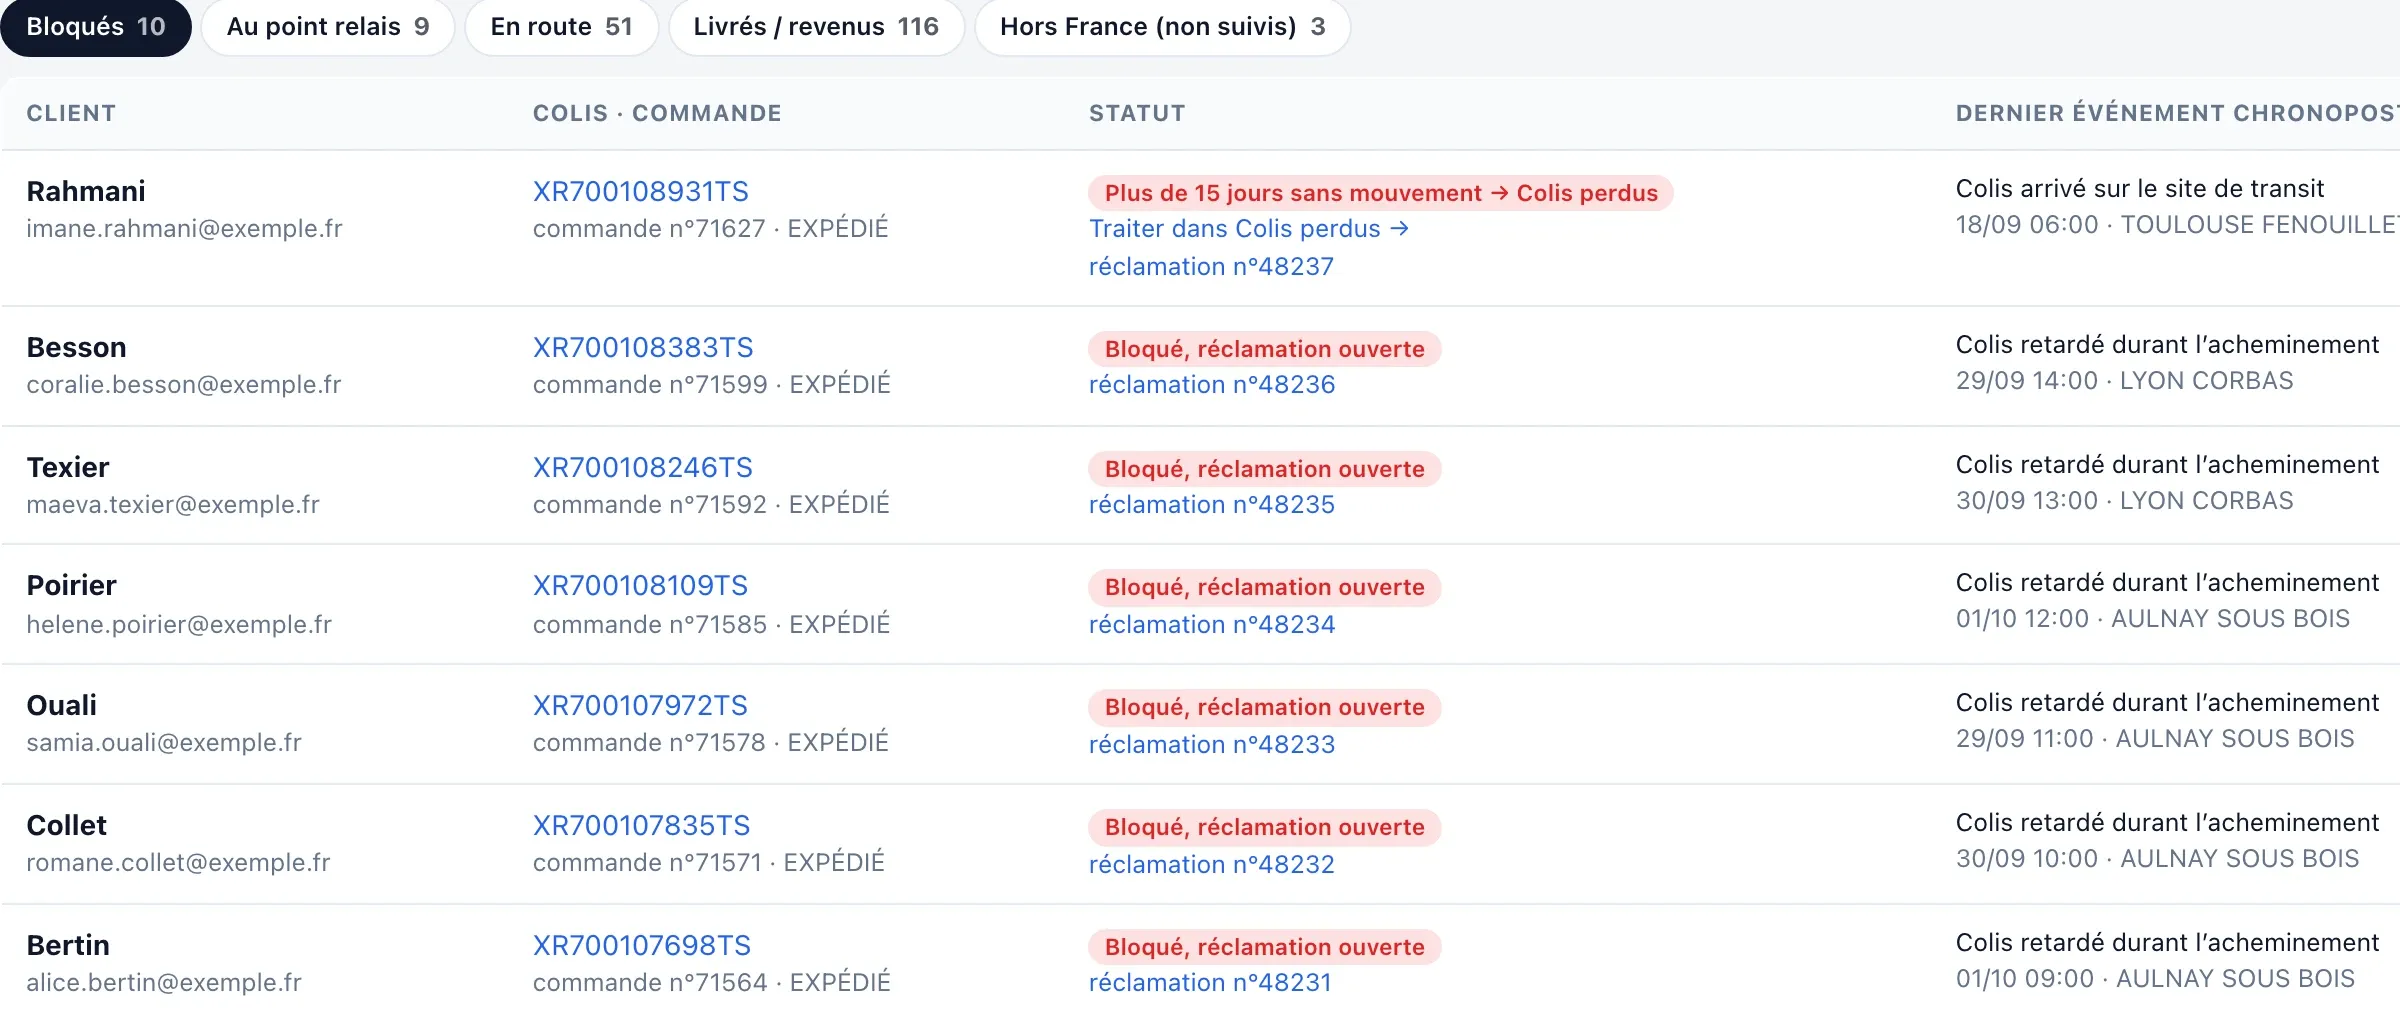2400x1020 pixels.
Task: Open réclamation n°48237
Action: click(x=1211, y=267)
